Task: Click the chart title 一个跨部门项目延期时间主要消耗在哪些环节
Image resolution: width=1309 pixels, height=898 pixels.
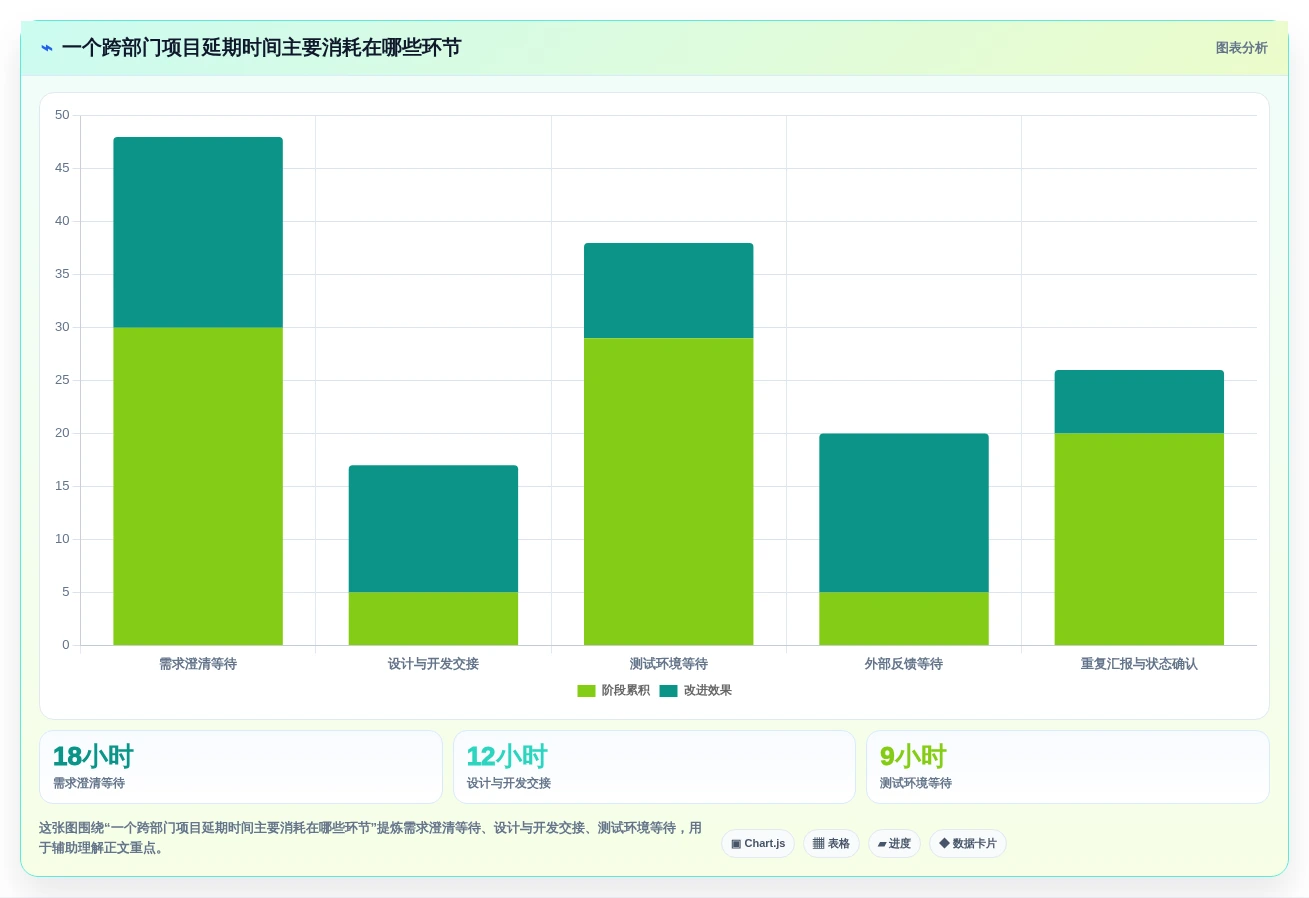Action: (x=261, y=48)
